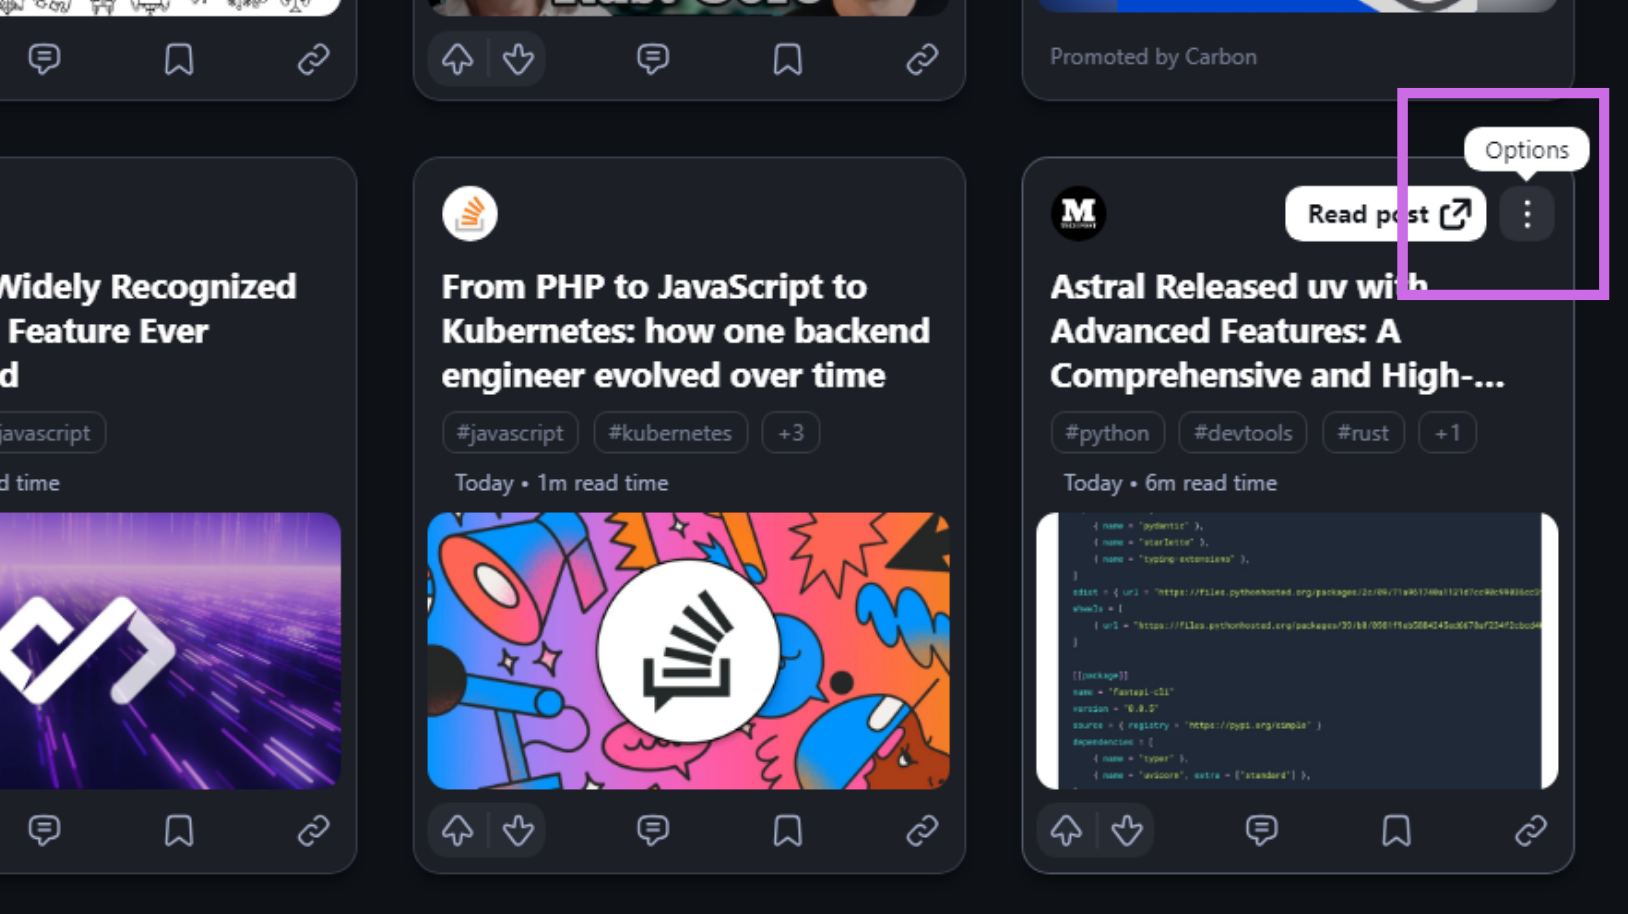Viewport: 1628px width, 914px height.
Task: Comment on the Widely Recognized Feature post
Action: [44, 830]
